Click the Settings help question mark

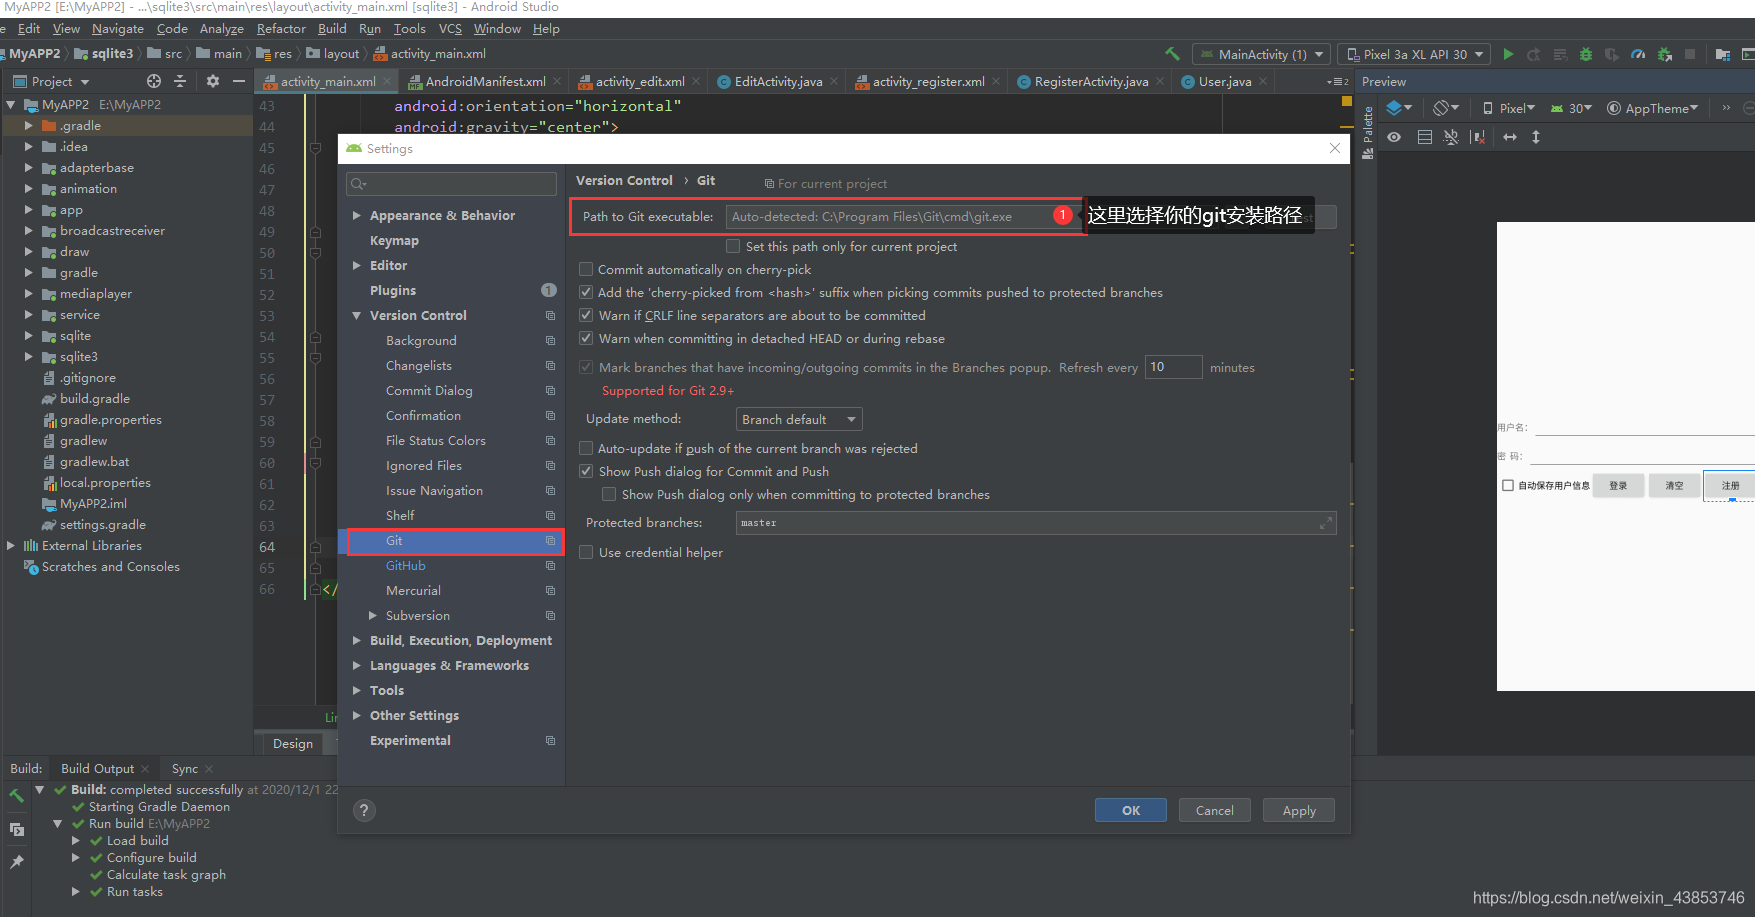365,810
